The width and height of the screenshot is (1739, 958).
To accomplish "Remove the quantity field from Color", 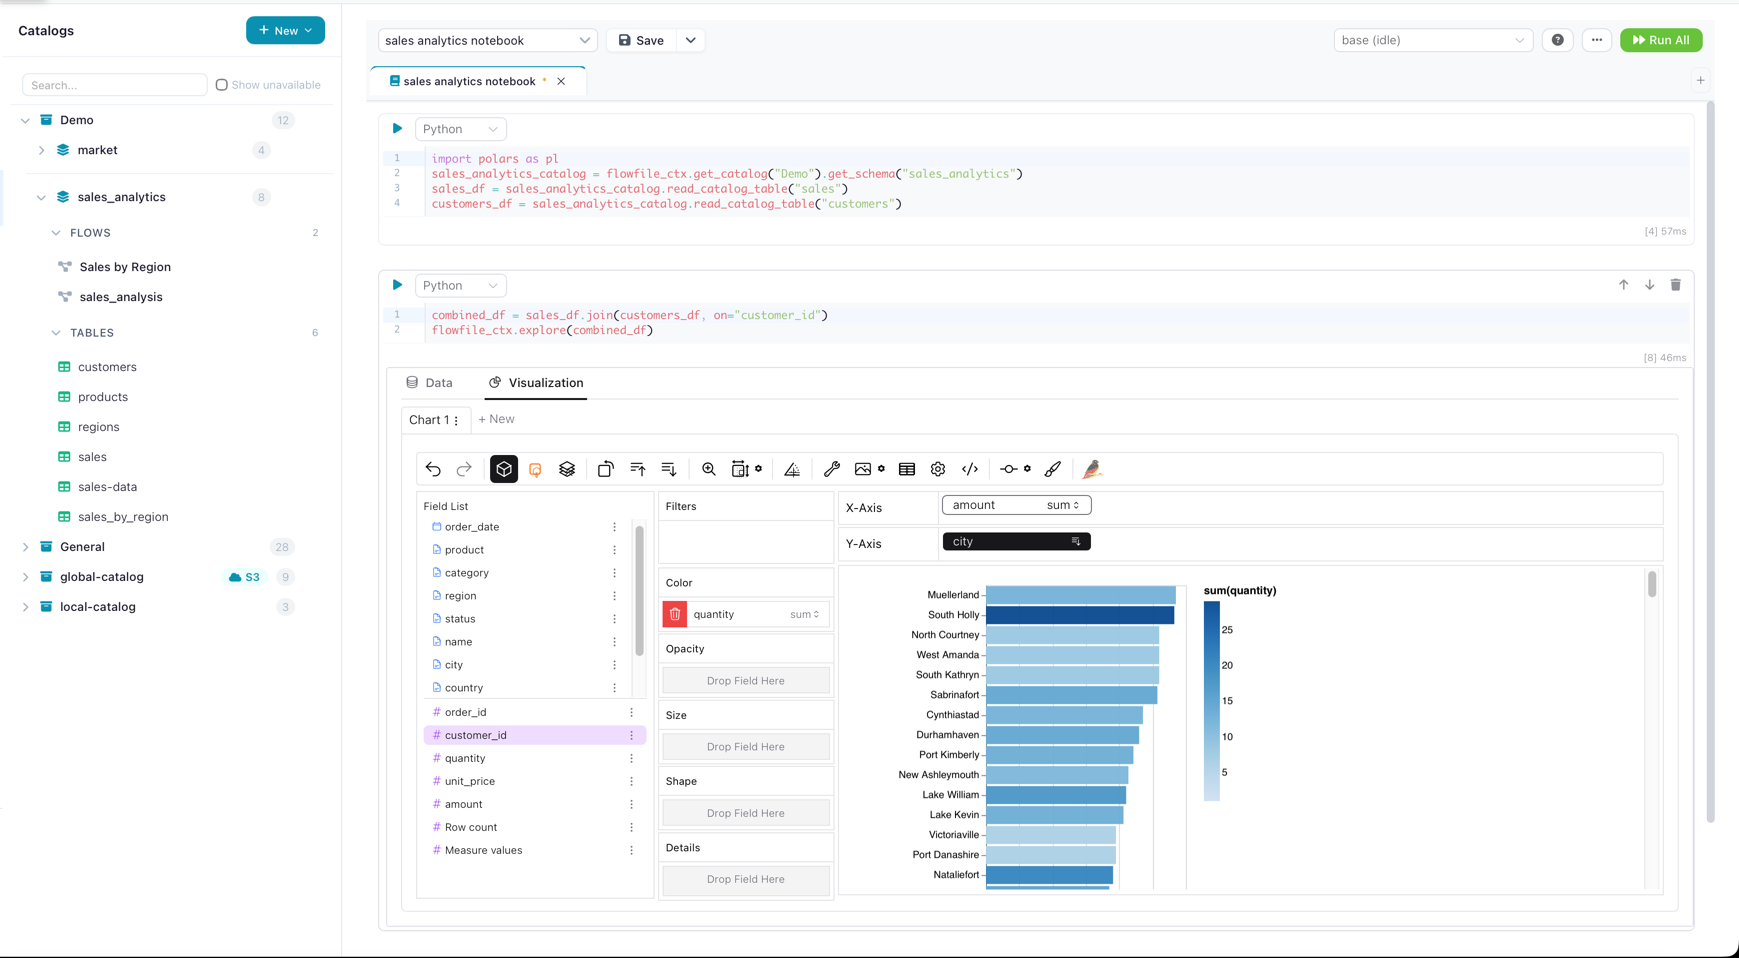I will point(675,614).
